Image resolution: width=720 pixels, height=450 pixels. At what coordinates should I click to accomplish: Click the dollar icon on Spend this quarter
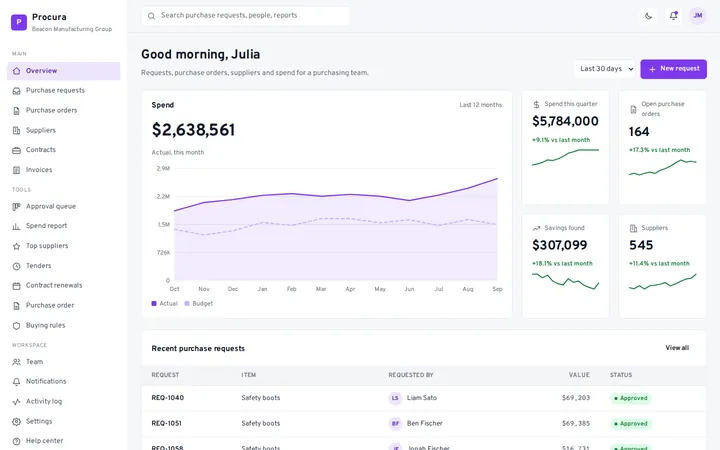pos(536,104)
